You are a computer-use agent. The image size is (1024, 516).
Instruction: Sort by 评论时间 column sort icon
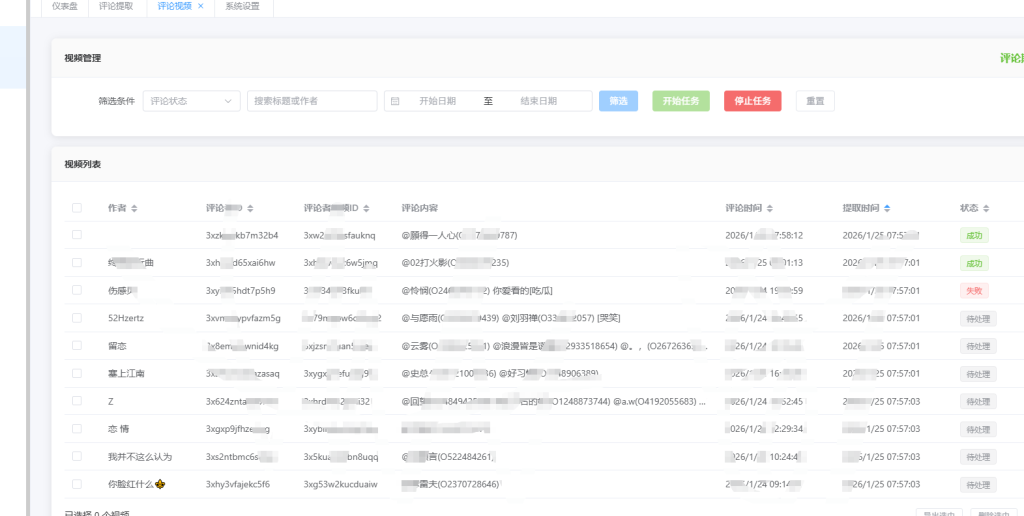click(x=769, y=208)
